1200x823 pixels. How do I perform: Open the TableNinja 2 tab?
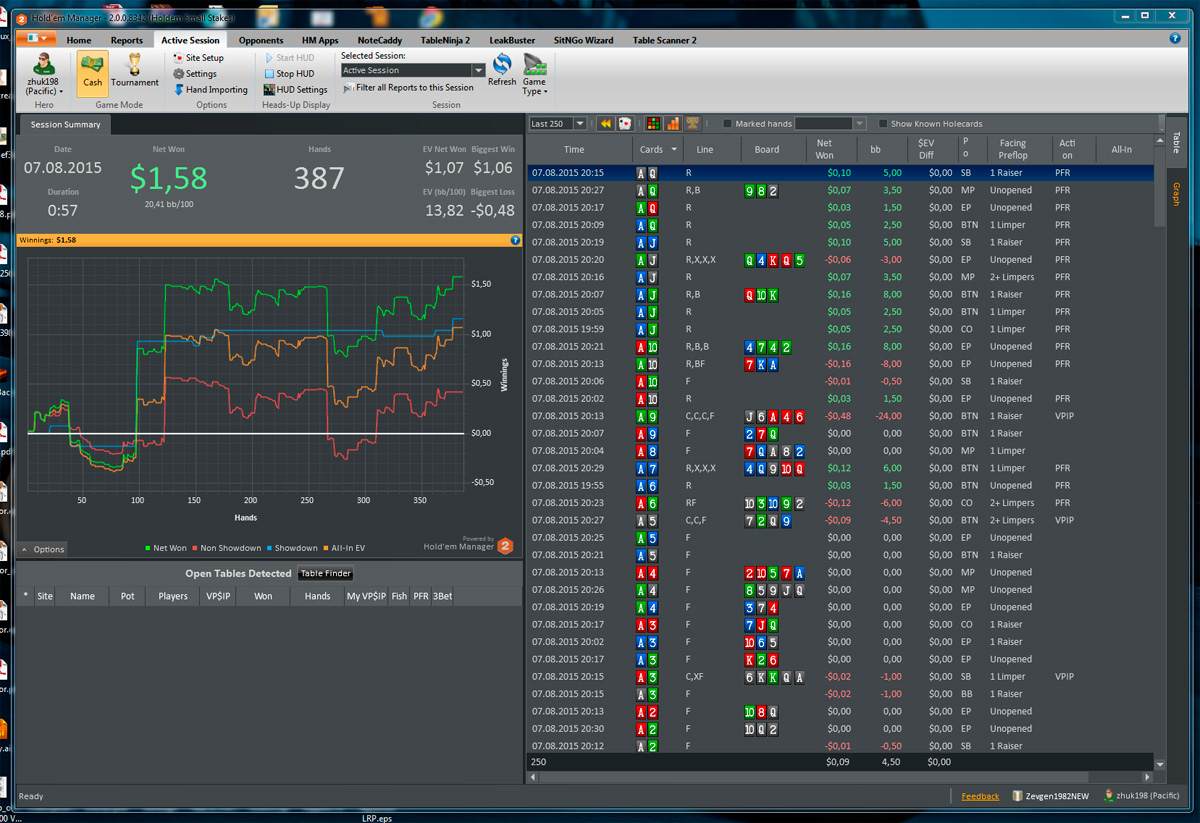[445, 40]
